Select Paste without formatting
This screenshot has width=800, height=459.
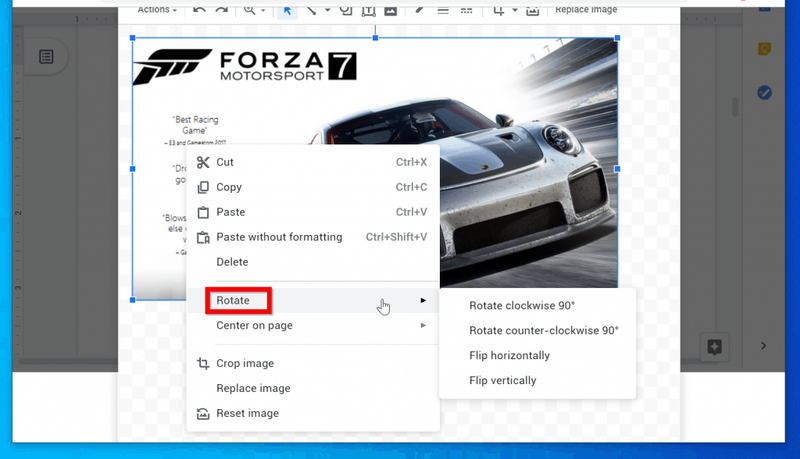[313, 237]
